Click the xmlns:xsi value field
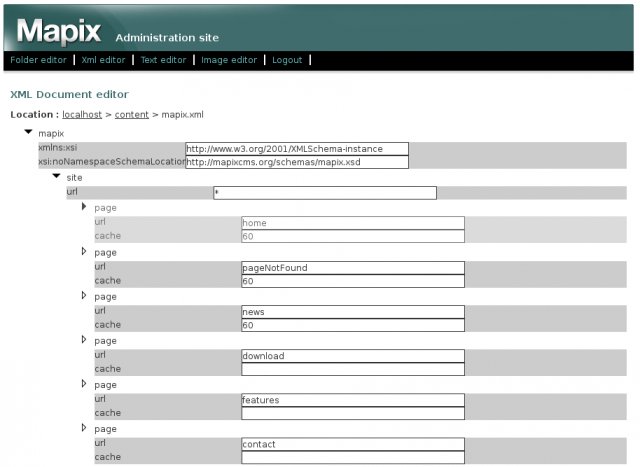This screenshot has height=467, width=640. point(297,149)
